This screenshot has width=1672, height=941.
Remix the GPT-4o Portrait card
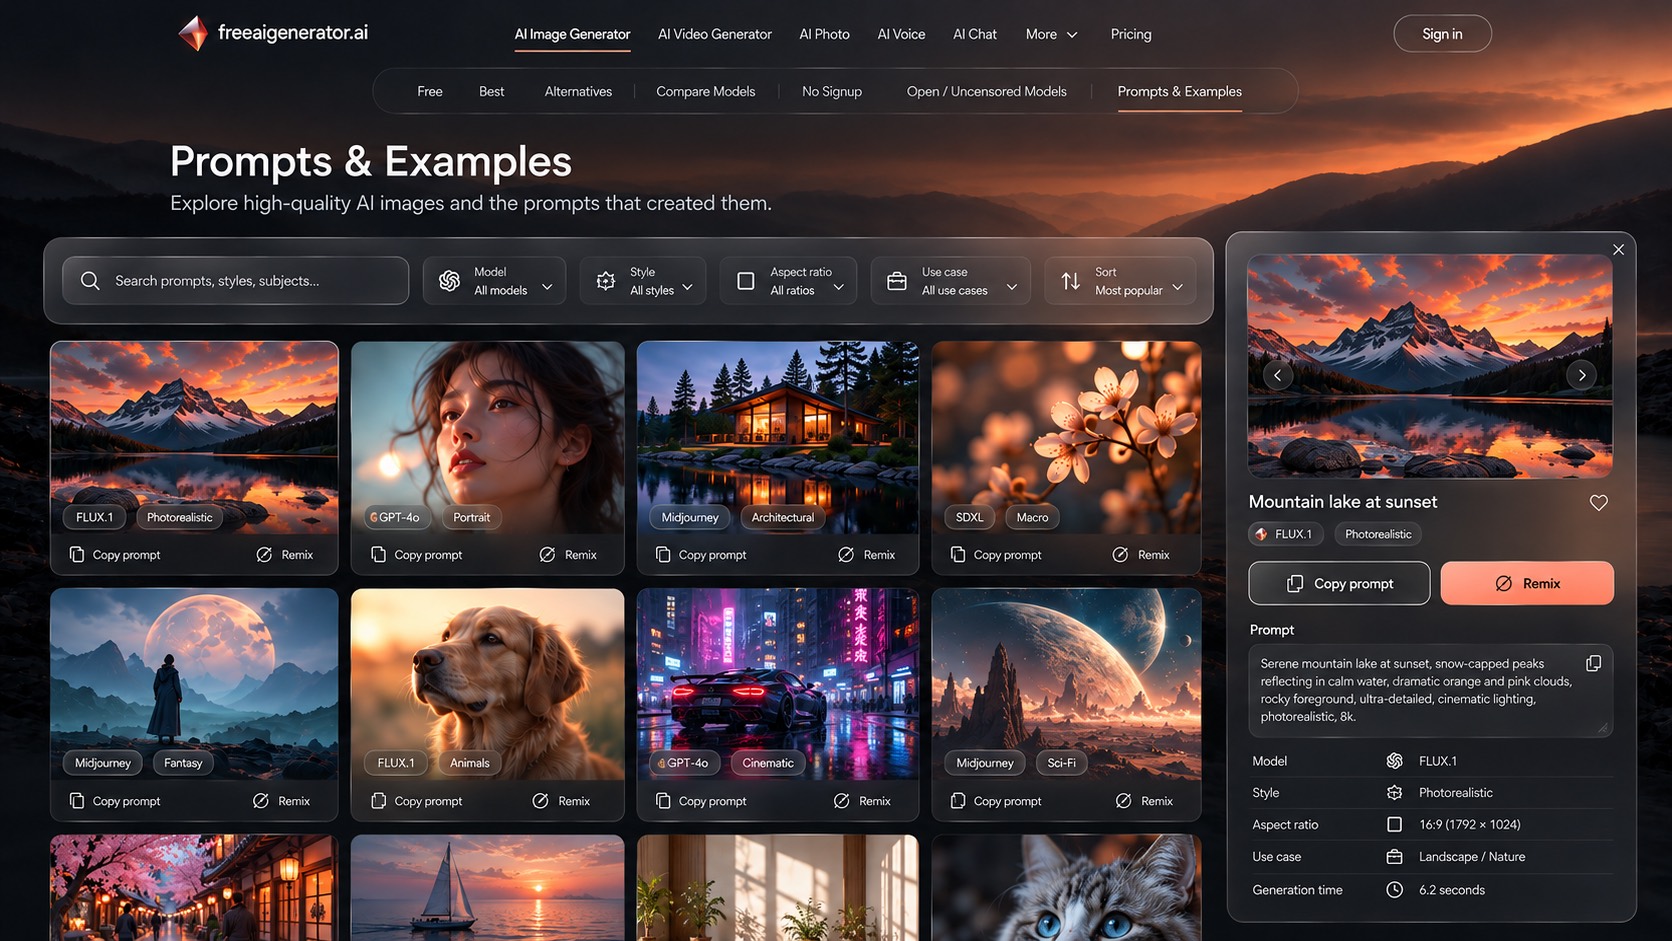(568, 555)
